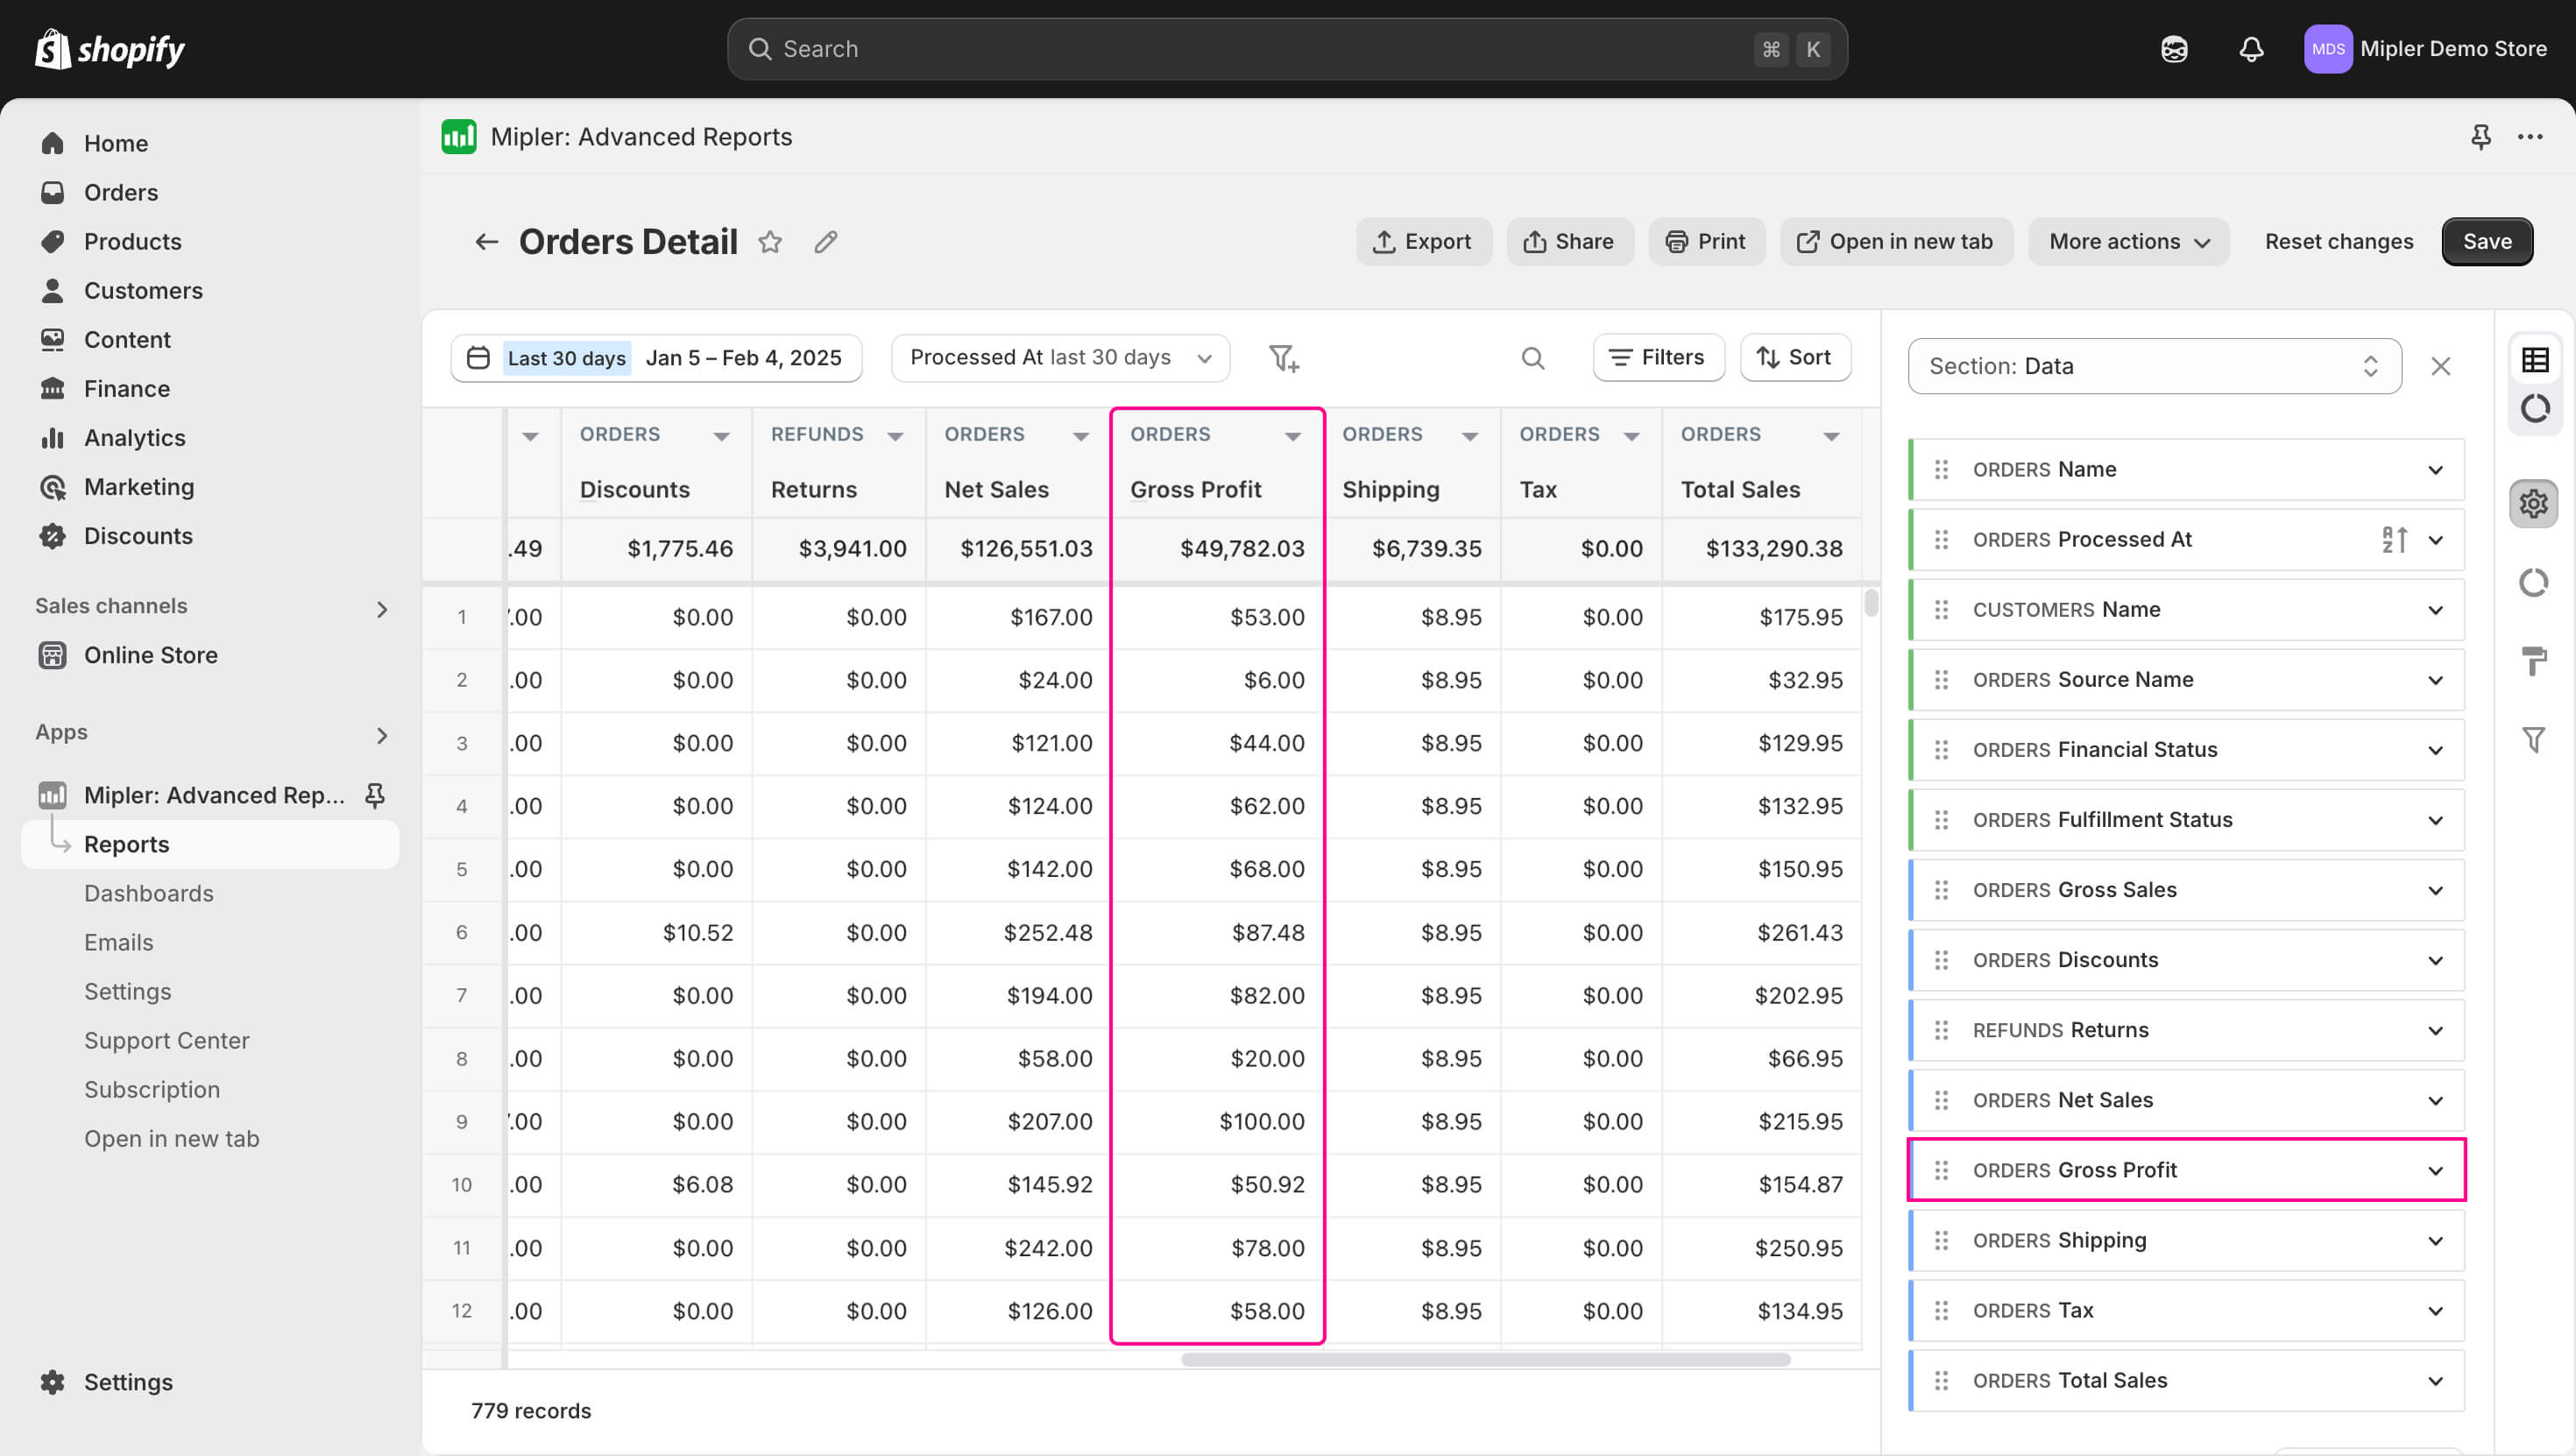Open the table view icon in right rail
Image resolution: width=2576 pixels, height=1456 pixels.
2534,360
